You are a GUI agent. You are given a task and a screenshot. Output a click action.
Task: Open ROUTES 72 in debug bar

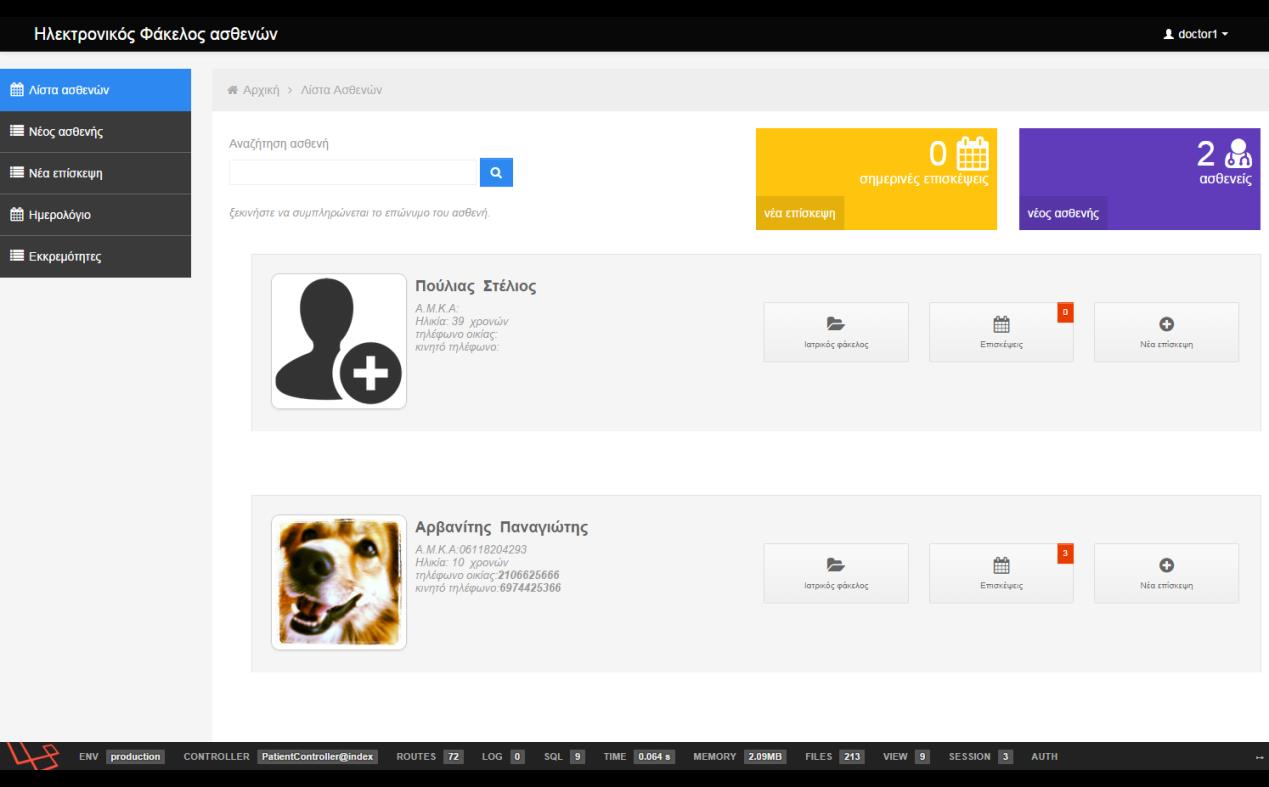tap(430, 757)
